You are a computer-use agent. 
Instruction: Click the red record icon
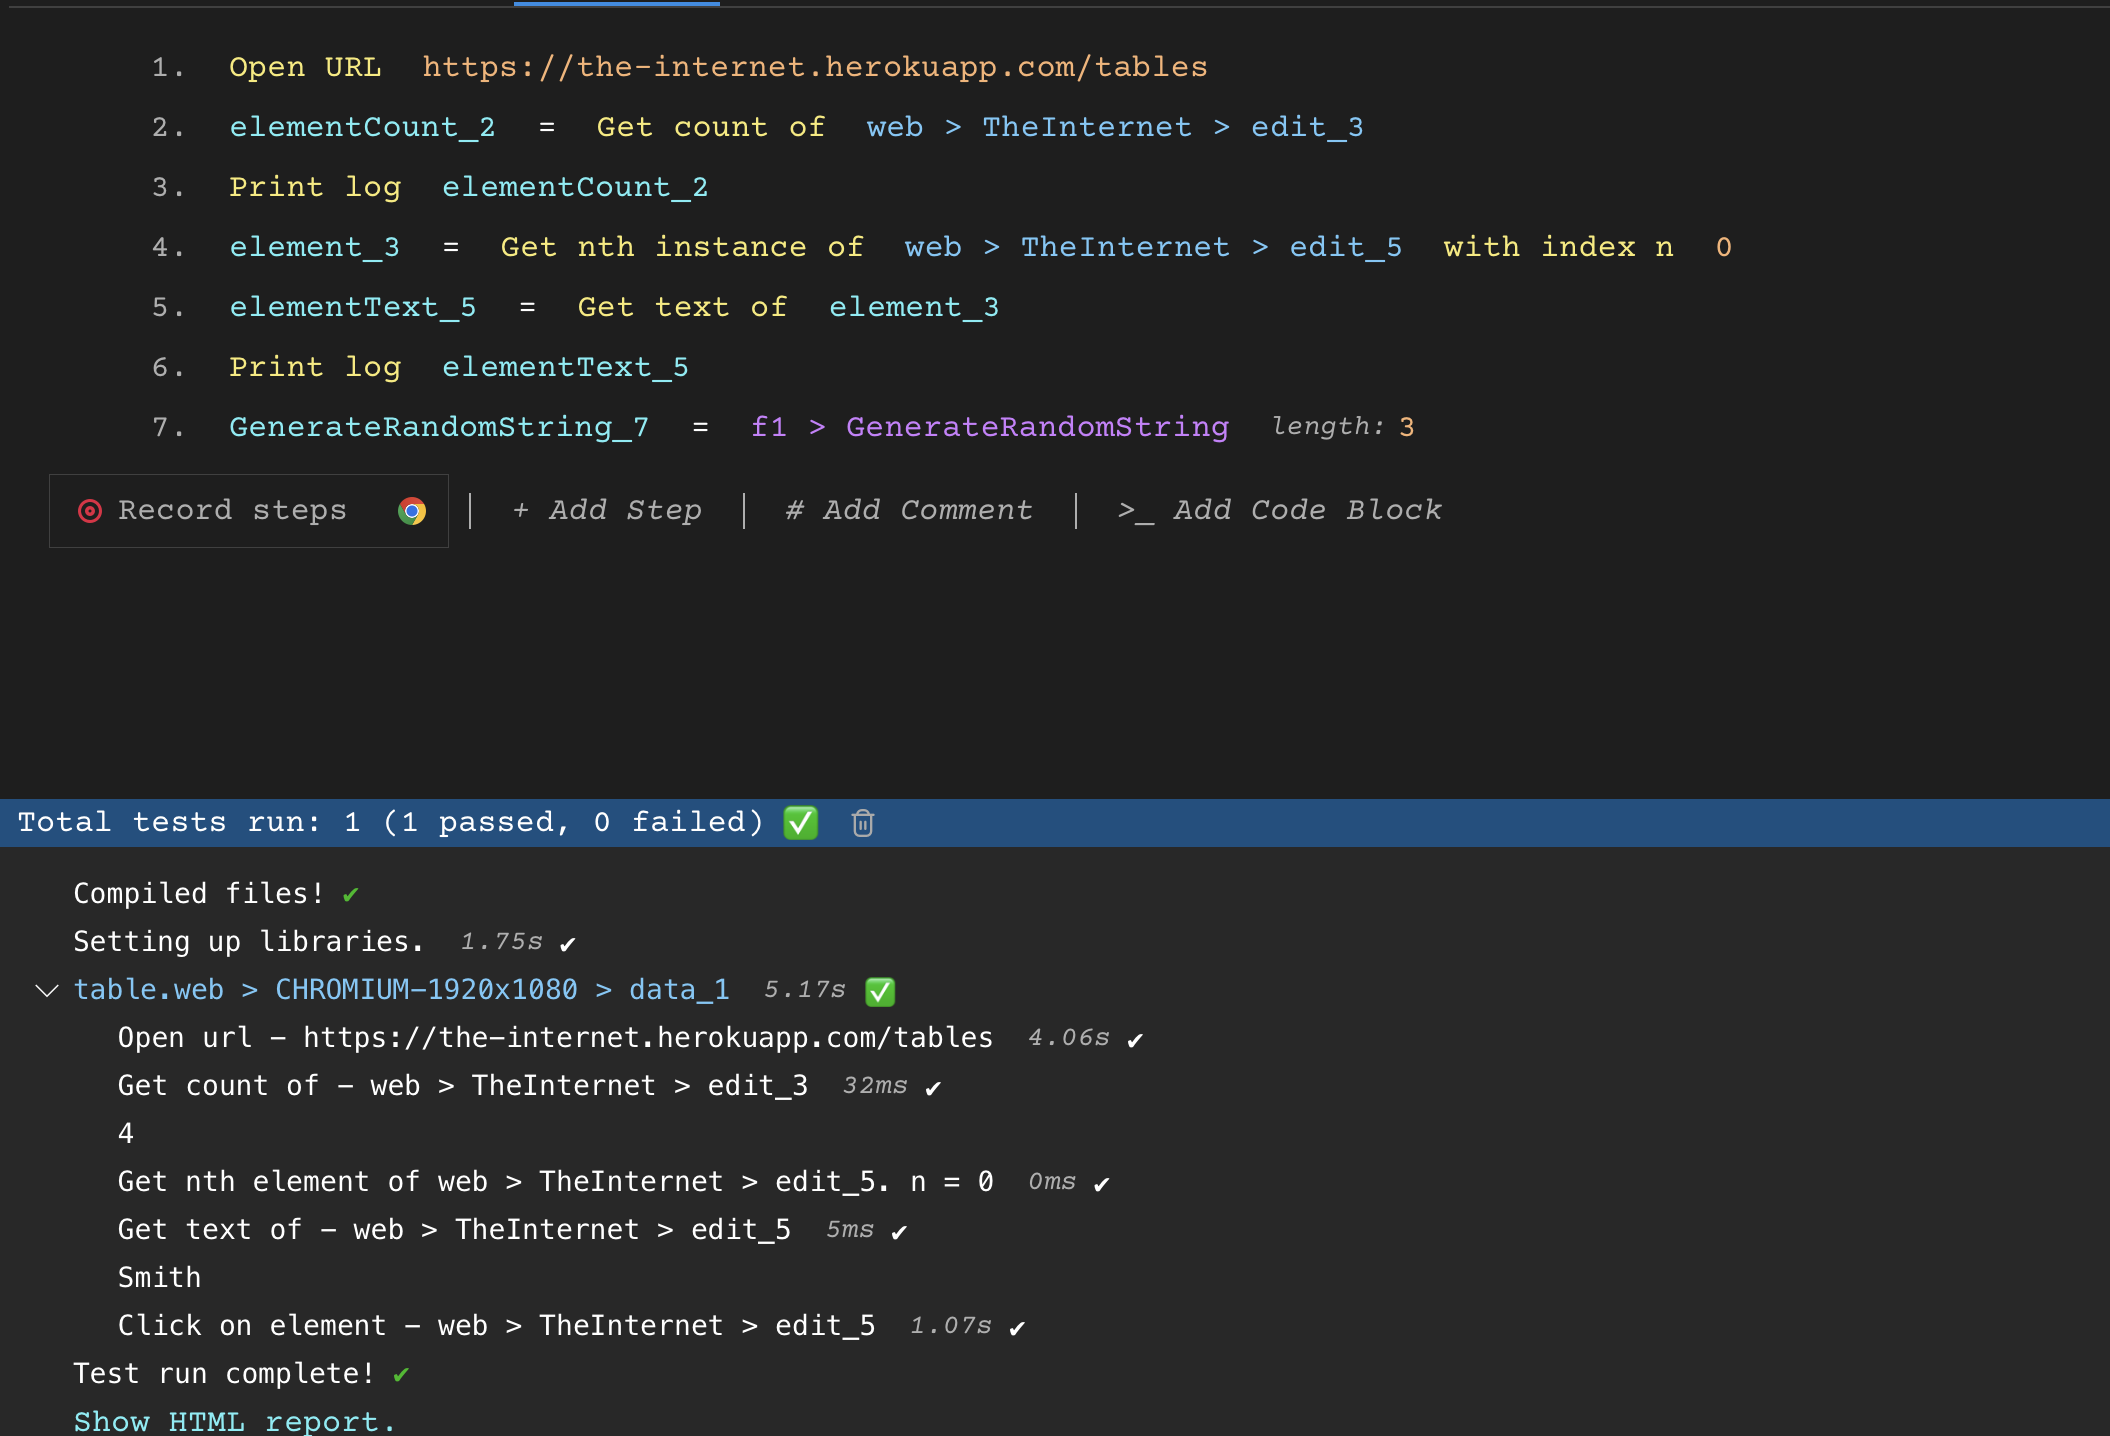click(x=90, y=511)
